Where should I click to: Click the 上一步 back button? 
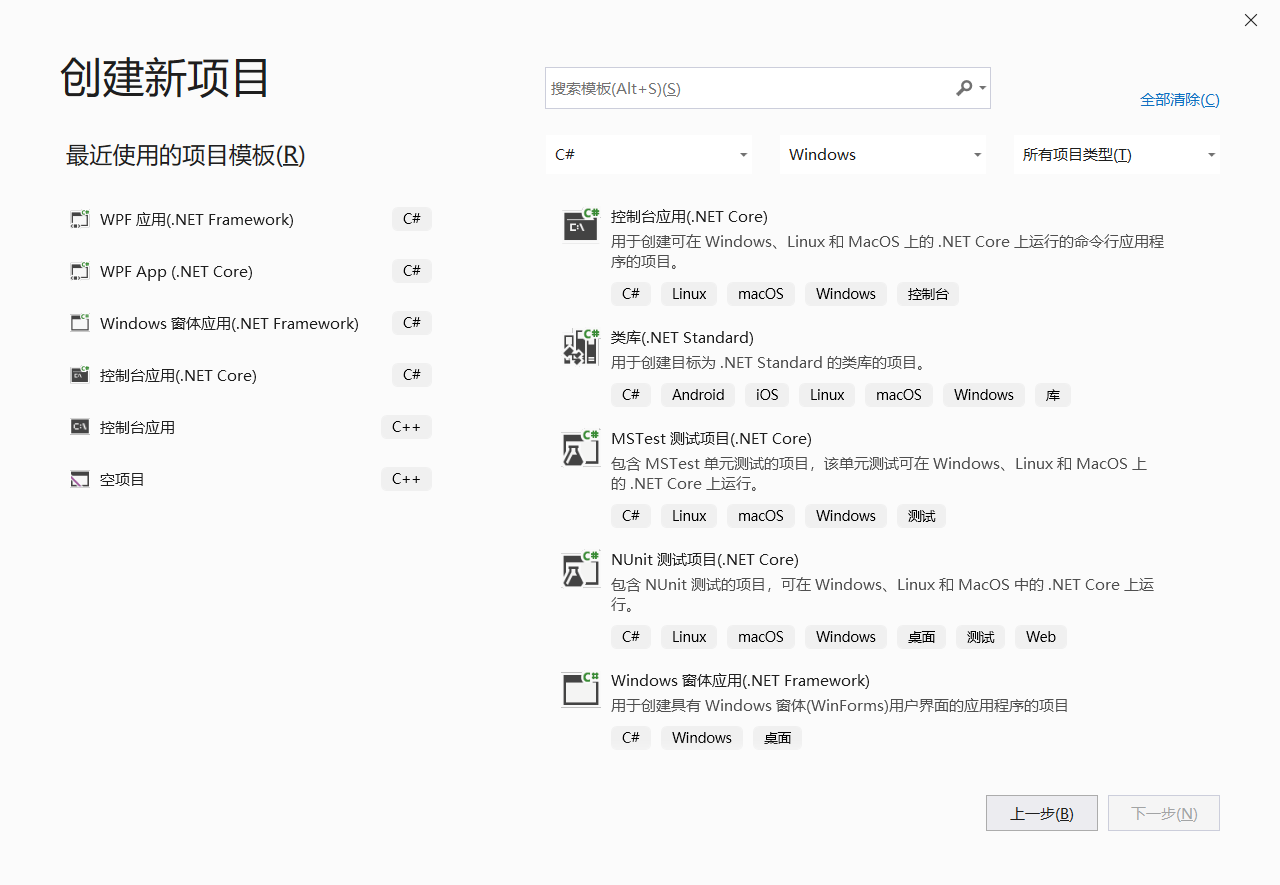(1042, 813)
